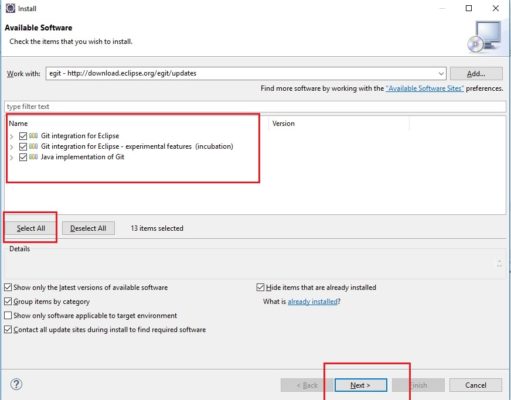
Task: Click the Add... button
Action: [x=476, y=74]
